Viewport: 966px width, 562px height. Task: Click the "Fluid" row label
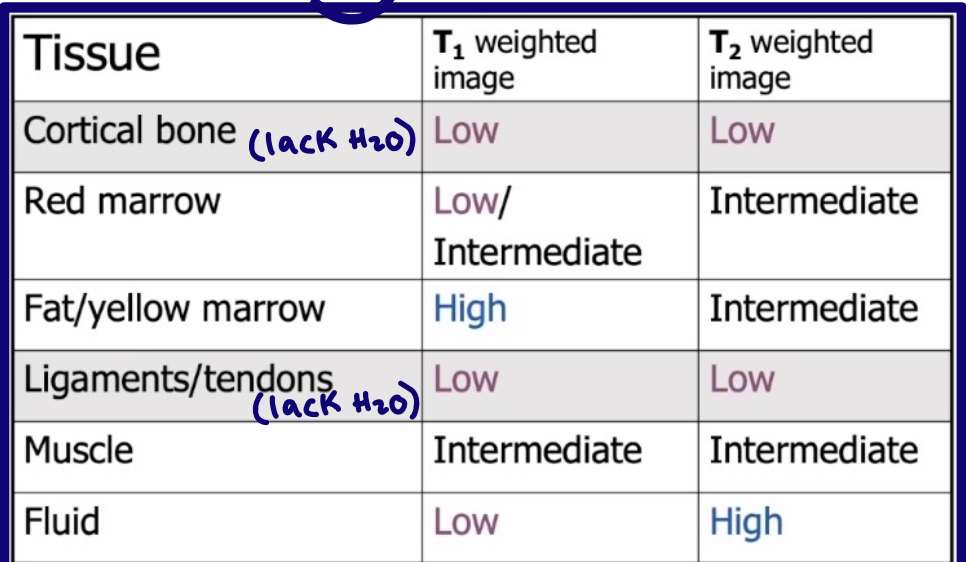[x=62, y=521]
